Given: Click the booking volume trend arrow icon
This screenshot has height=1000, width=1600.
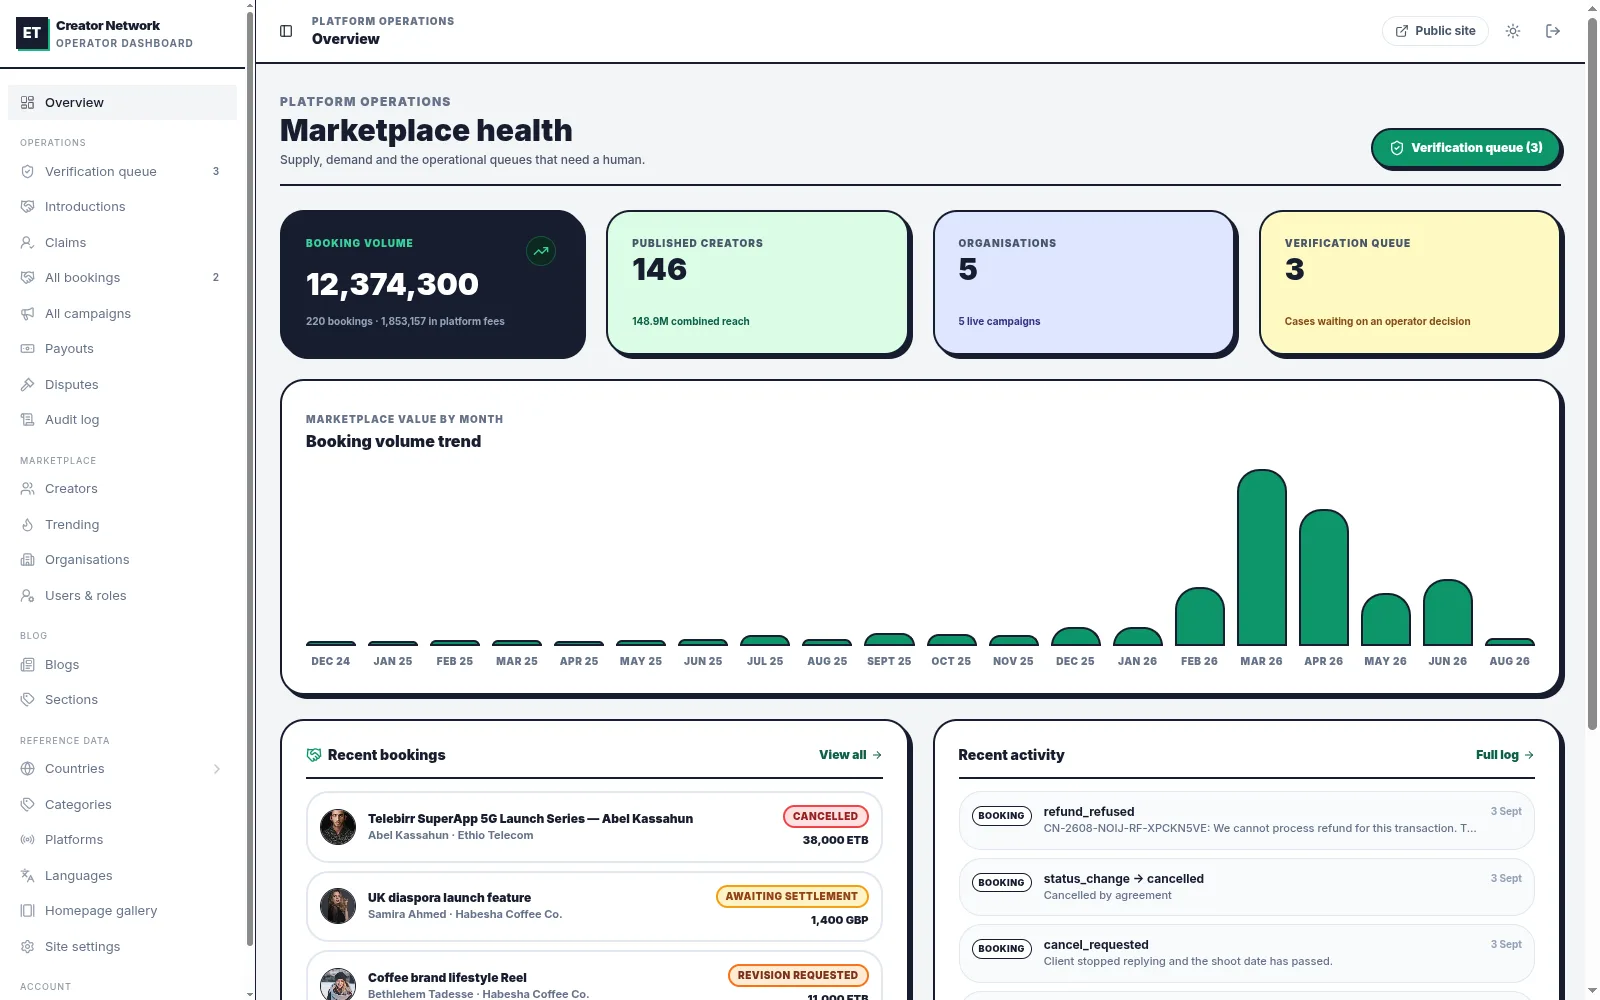Looking at the screenshot, I should coord(541,251).
